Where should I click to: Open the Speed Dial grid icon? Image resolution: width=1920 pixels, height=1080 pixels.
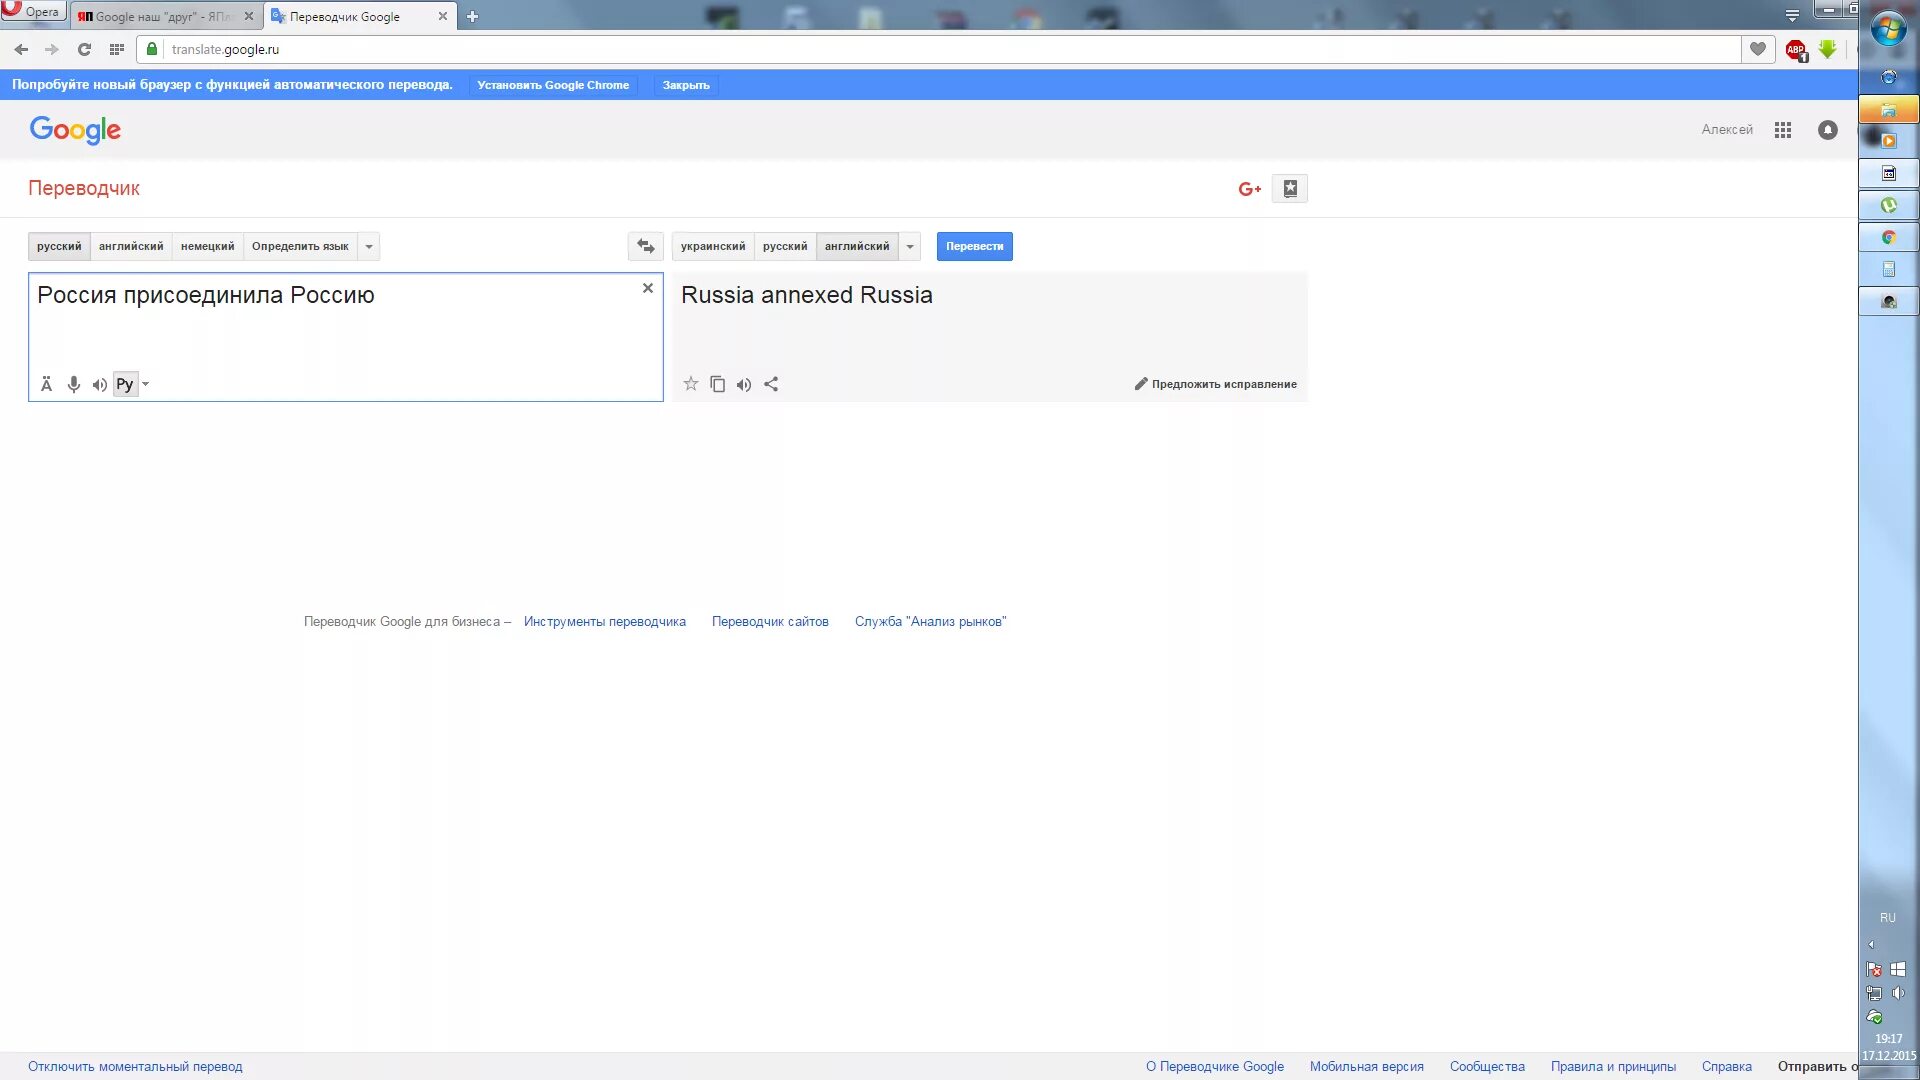pos(117,49)
